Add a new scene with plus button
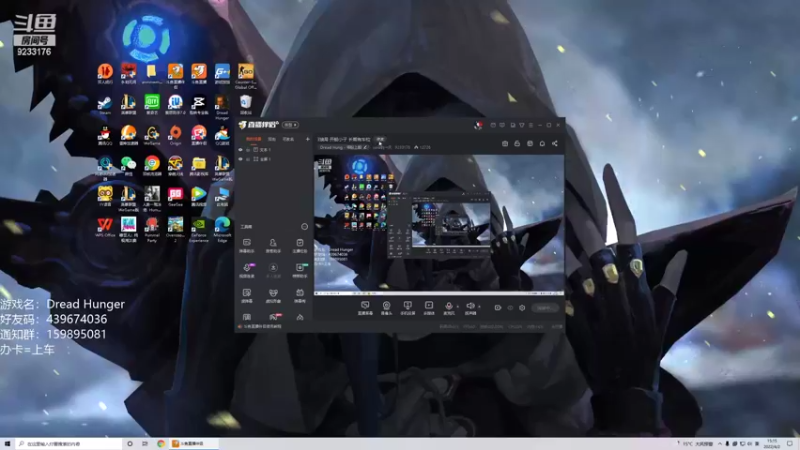 tap(307, 139)
